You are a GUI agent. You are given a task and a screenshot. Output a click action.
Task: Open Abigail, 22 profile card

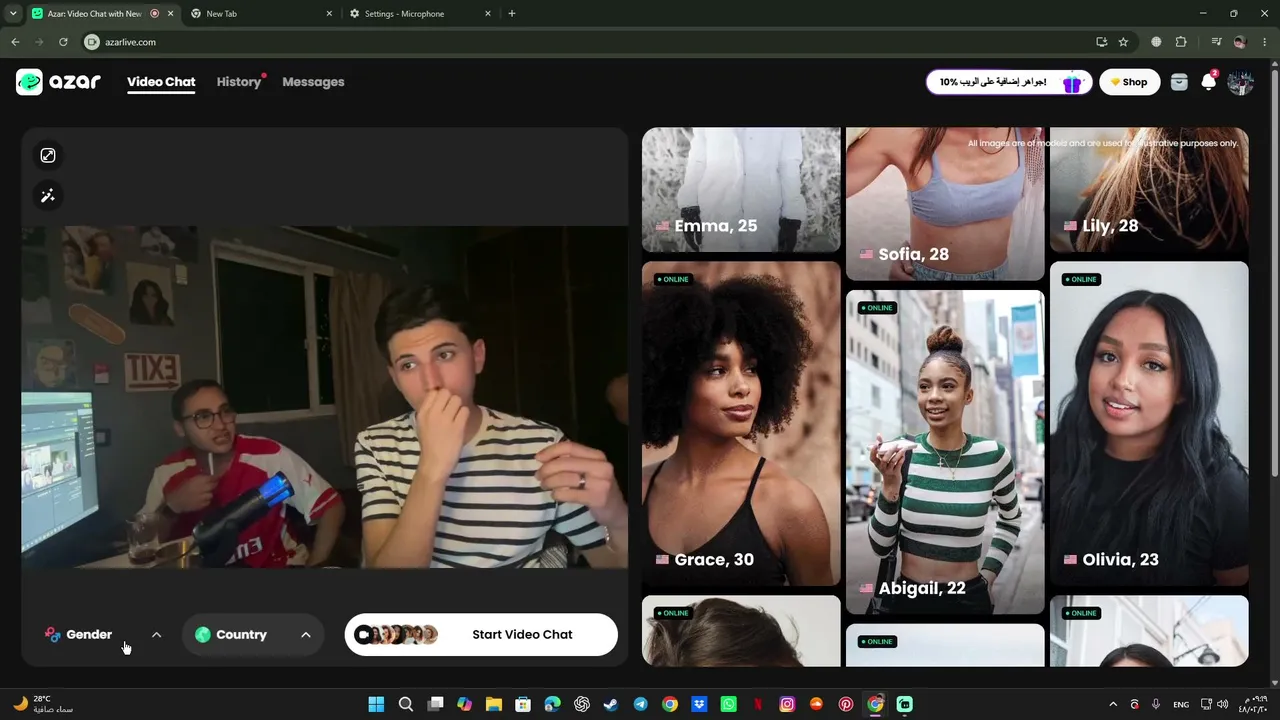945,452
